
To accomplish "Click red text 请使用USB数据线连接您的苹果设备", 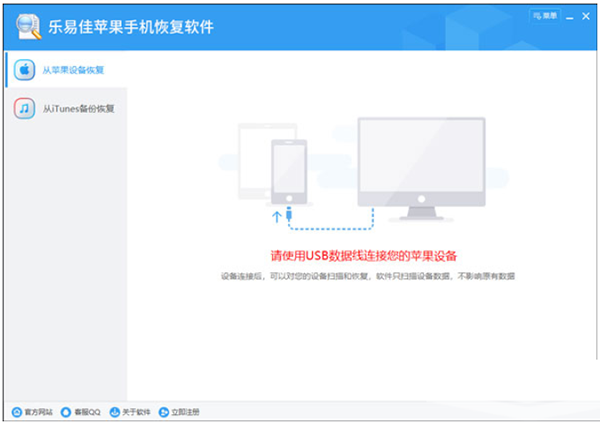I will [x=364, y=256].
